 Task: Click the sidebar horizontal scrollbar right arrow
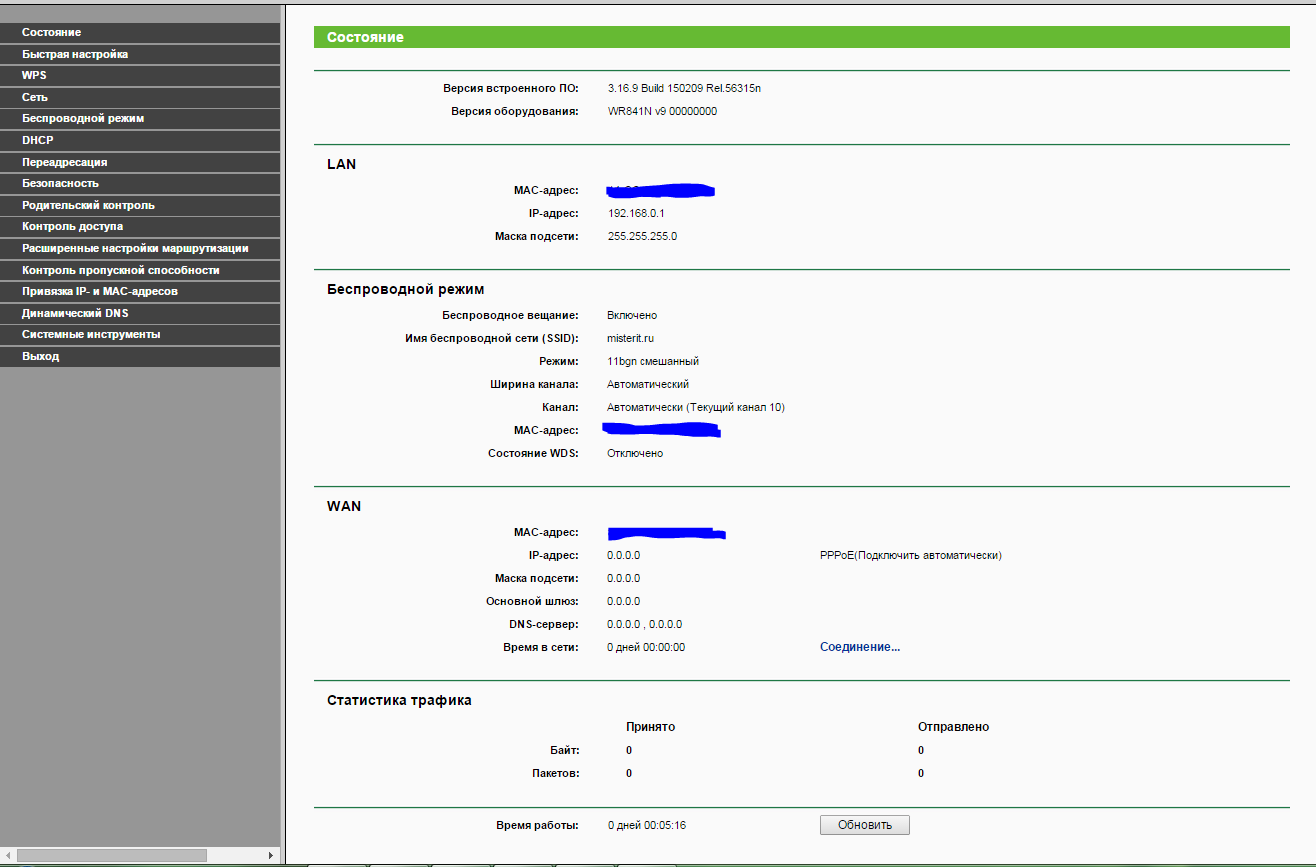271,856
